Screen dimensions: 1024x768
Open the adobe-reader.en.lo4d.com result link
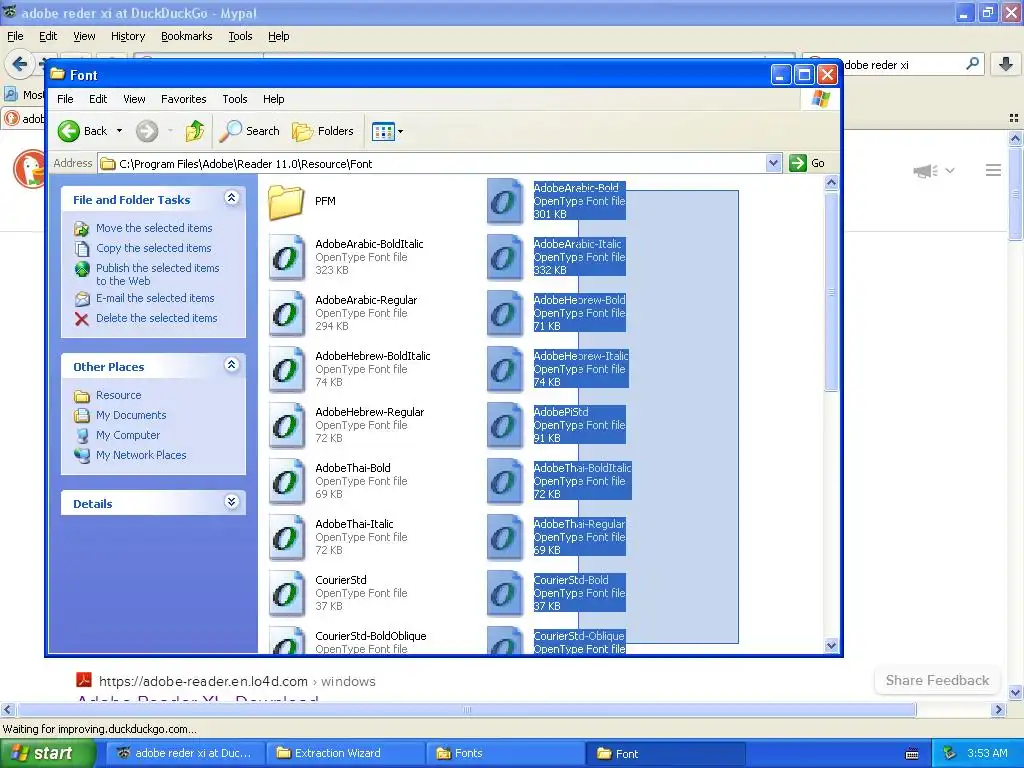click(203, 681)
